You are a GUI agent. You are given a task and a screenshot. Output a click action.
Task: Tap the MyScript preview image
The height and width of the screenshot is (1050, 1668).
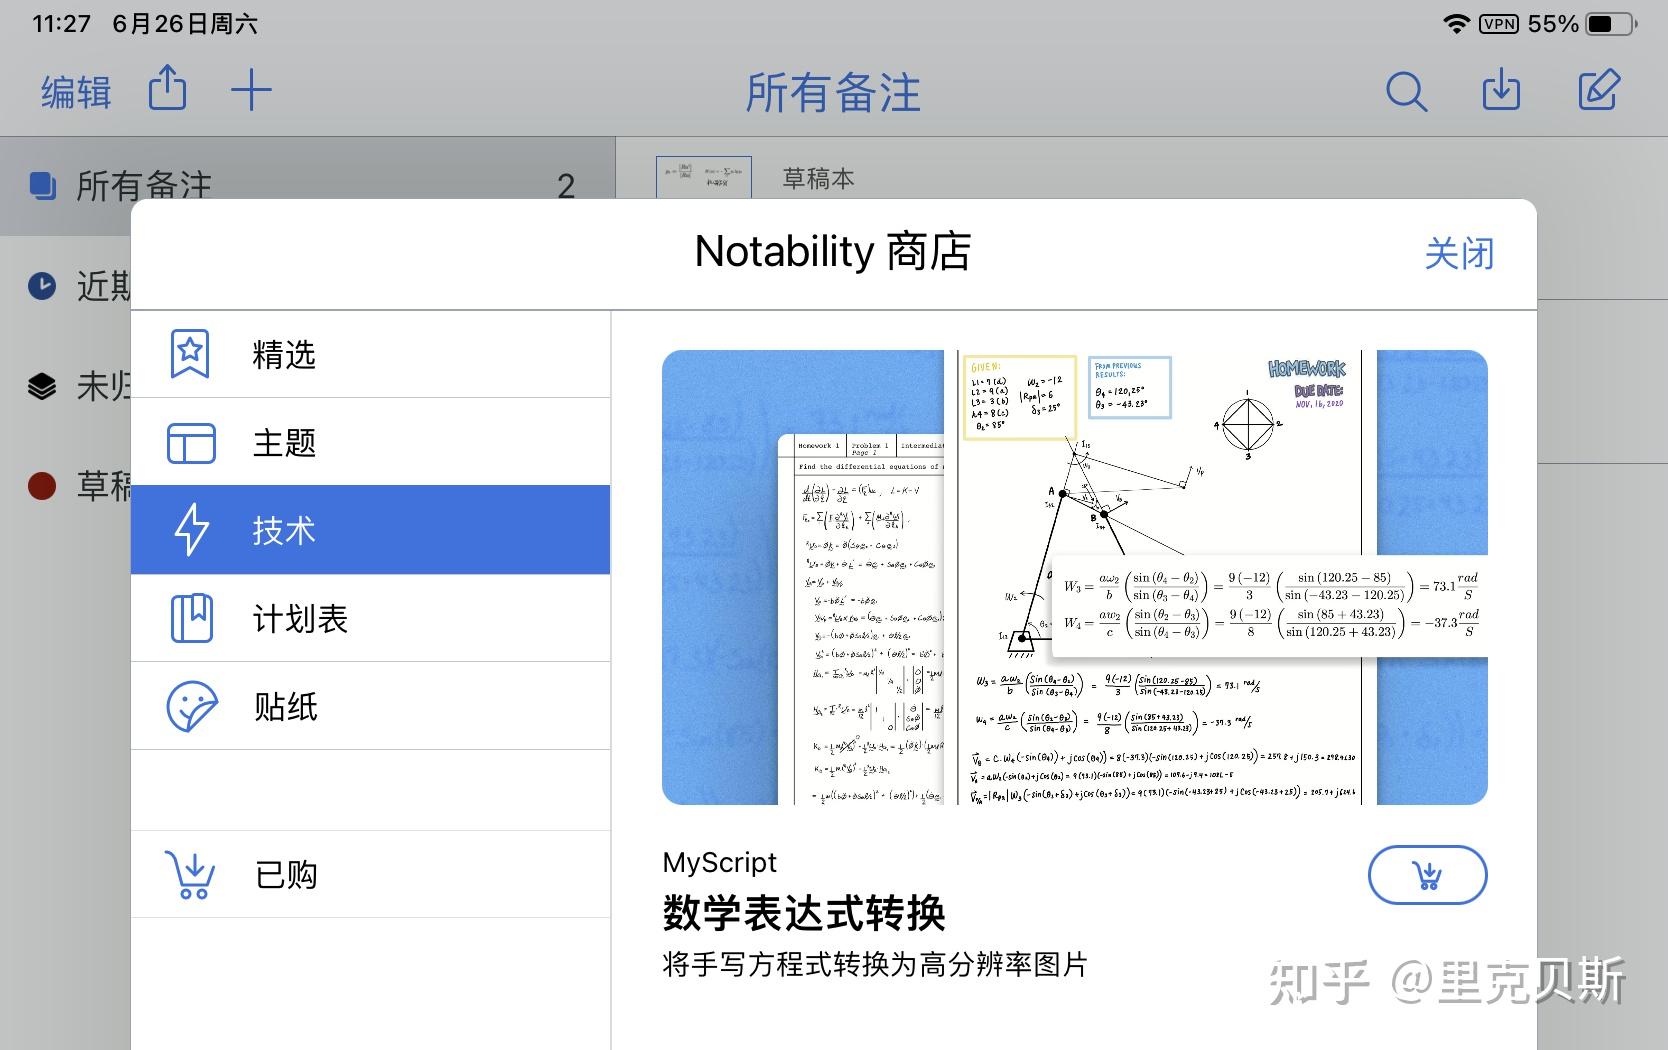click(1075, 577)
